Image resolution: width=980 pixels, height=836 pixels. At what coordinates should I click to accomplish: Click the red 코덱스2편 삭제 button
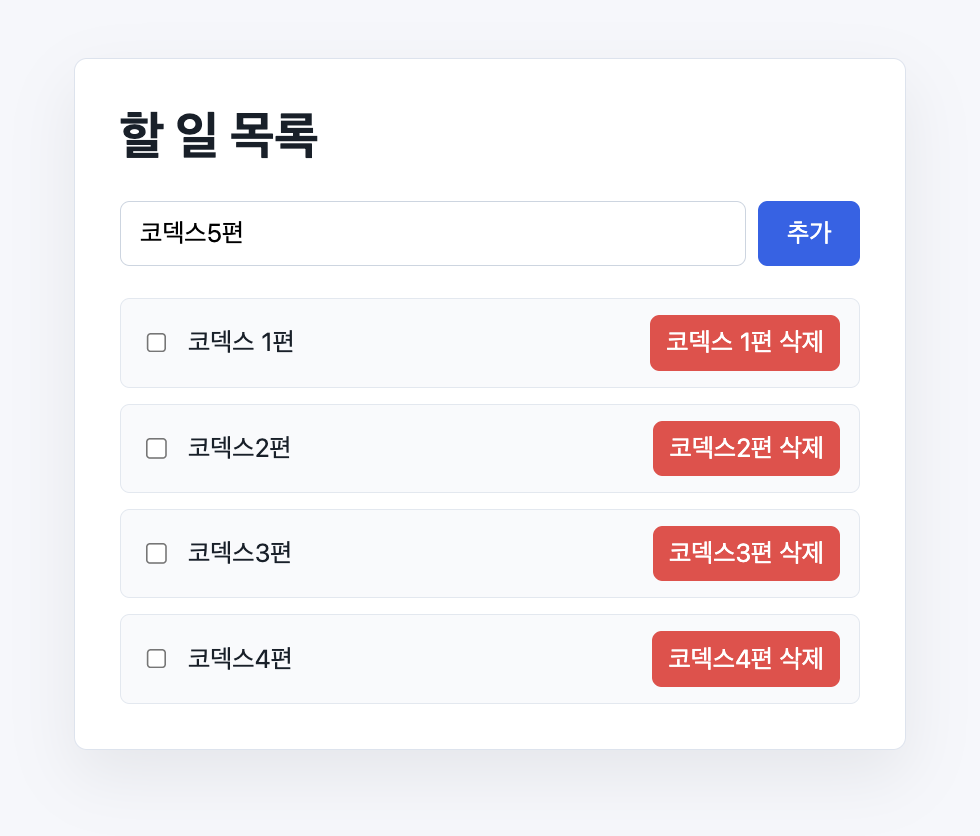pos(746,449)
